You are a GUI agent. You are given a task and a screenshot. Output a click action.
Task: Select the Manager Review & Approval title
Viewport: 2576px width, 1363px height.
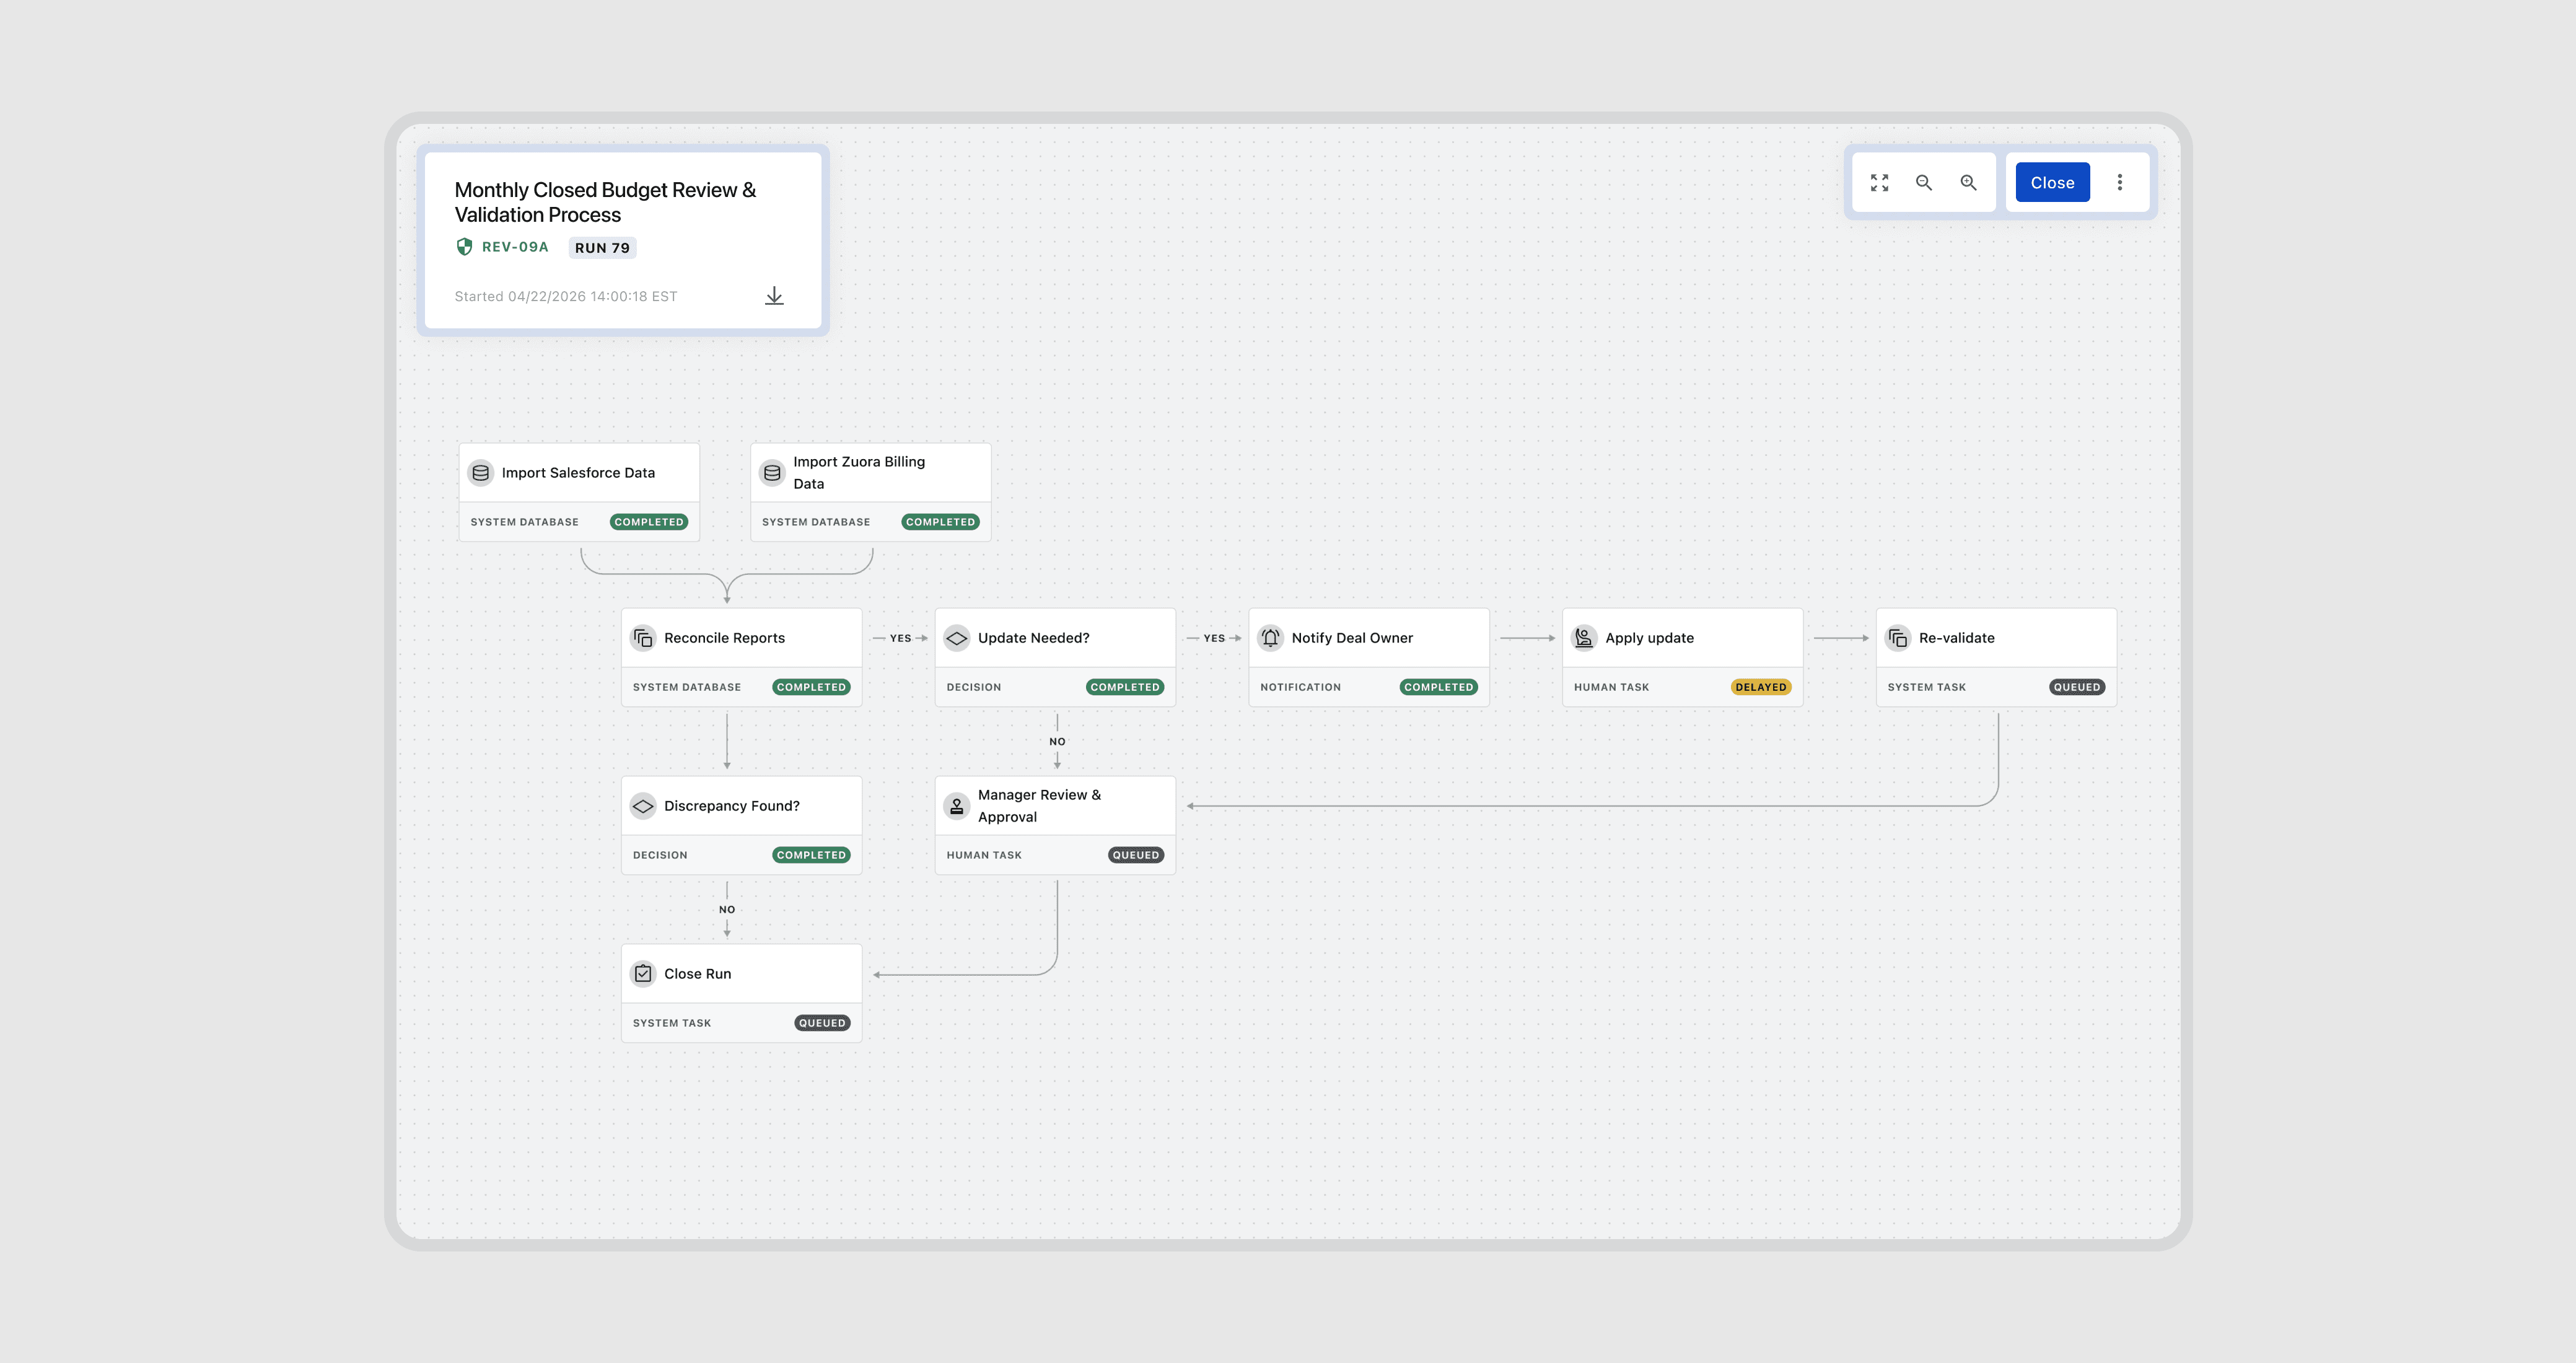coord(1039,806)
